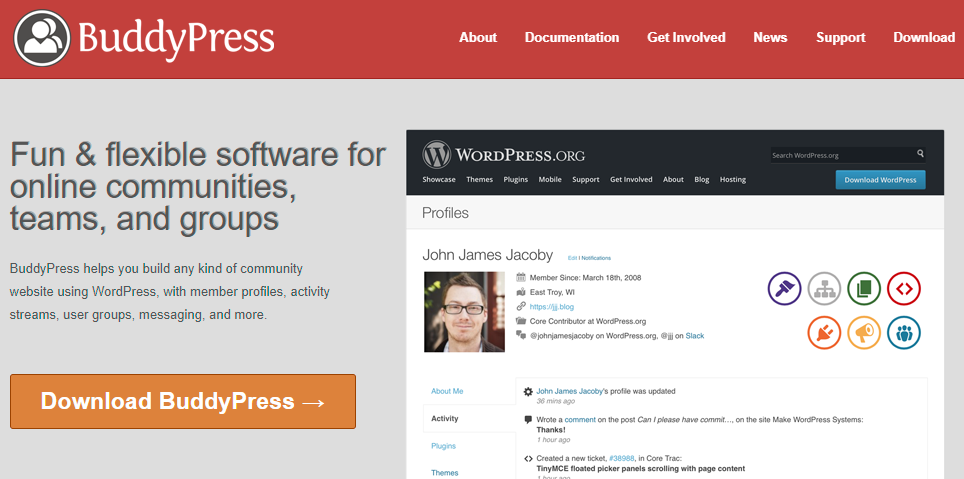This screenshot has width=964, height=479.
Task: Click the calendar icon by Member Since
Action: pyautogui.click(x=521, y=277)
